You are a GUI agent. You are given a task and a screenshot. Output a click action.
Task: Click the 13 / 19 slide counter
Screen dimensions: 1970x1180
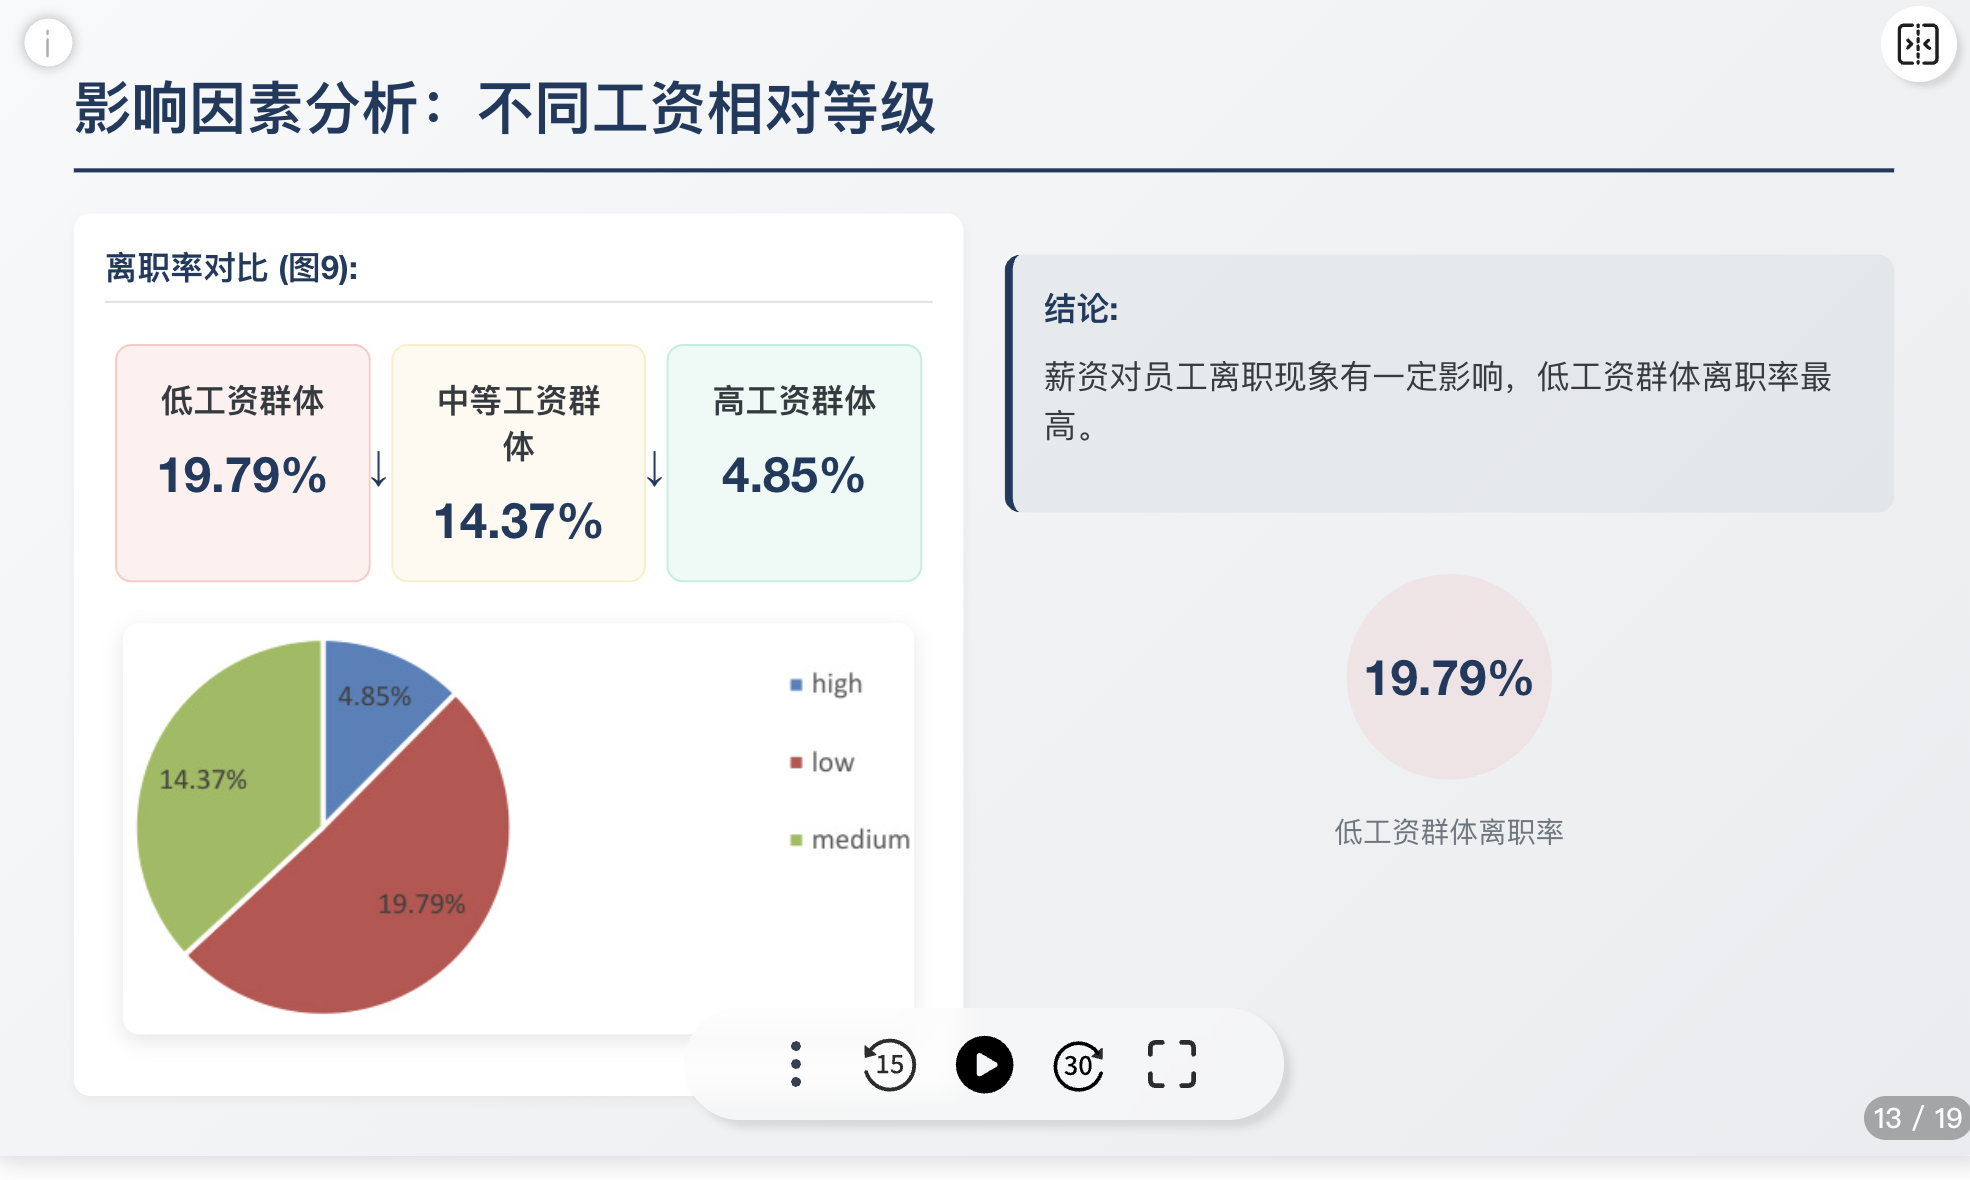(x=1916, y=1117)
